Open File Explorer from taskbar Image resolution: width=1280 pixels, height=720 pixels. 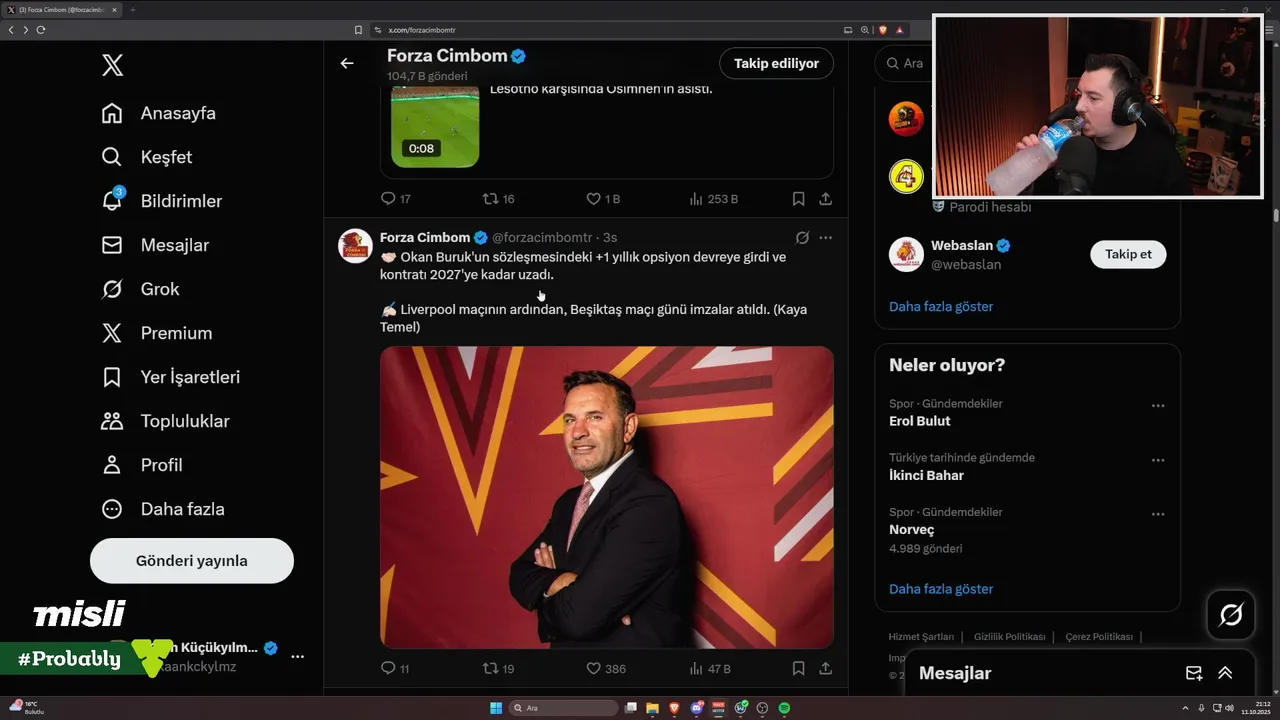[x=652, y=708]
